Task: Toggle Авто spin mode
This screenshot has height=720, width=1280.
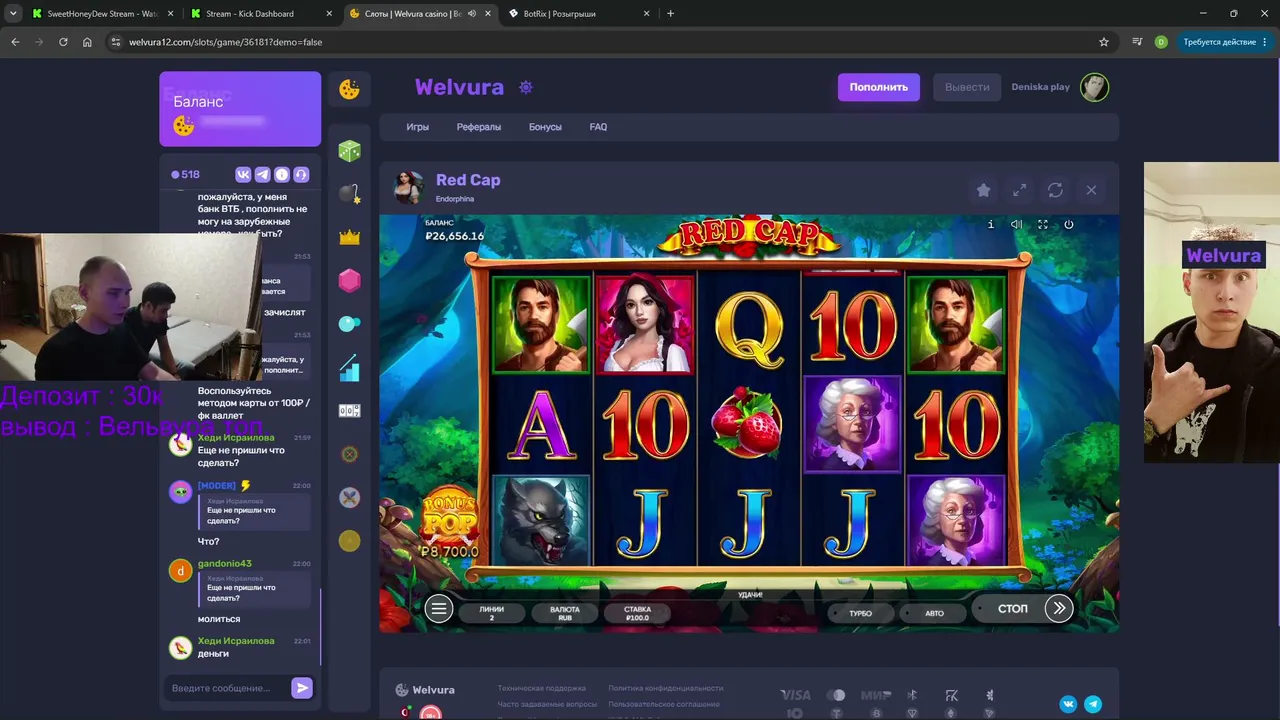Action: pyautogui.click(x=935, y=613)
